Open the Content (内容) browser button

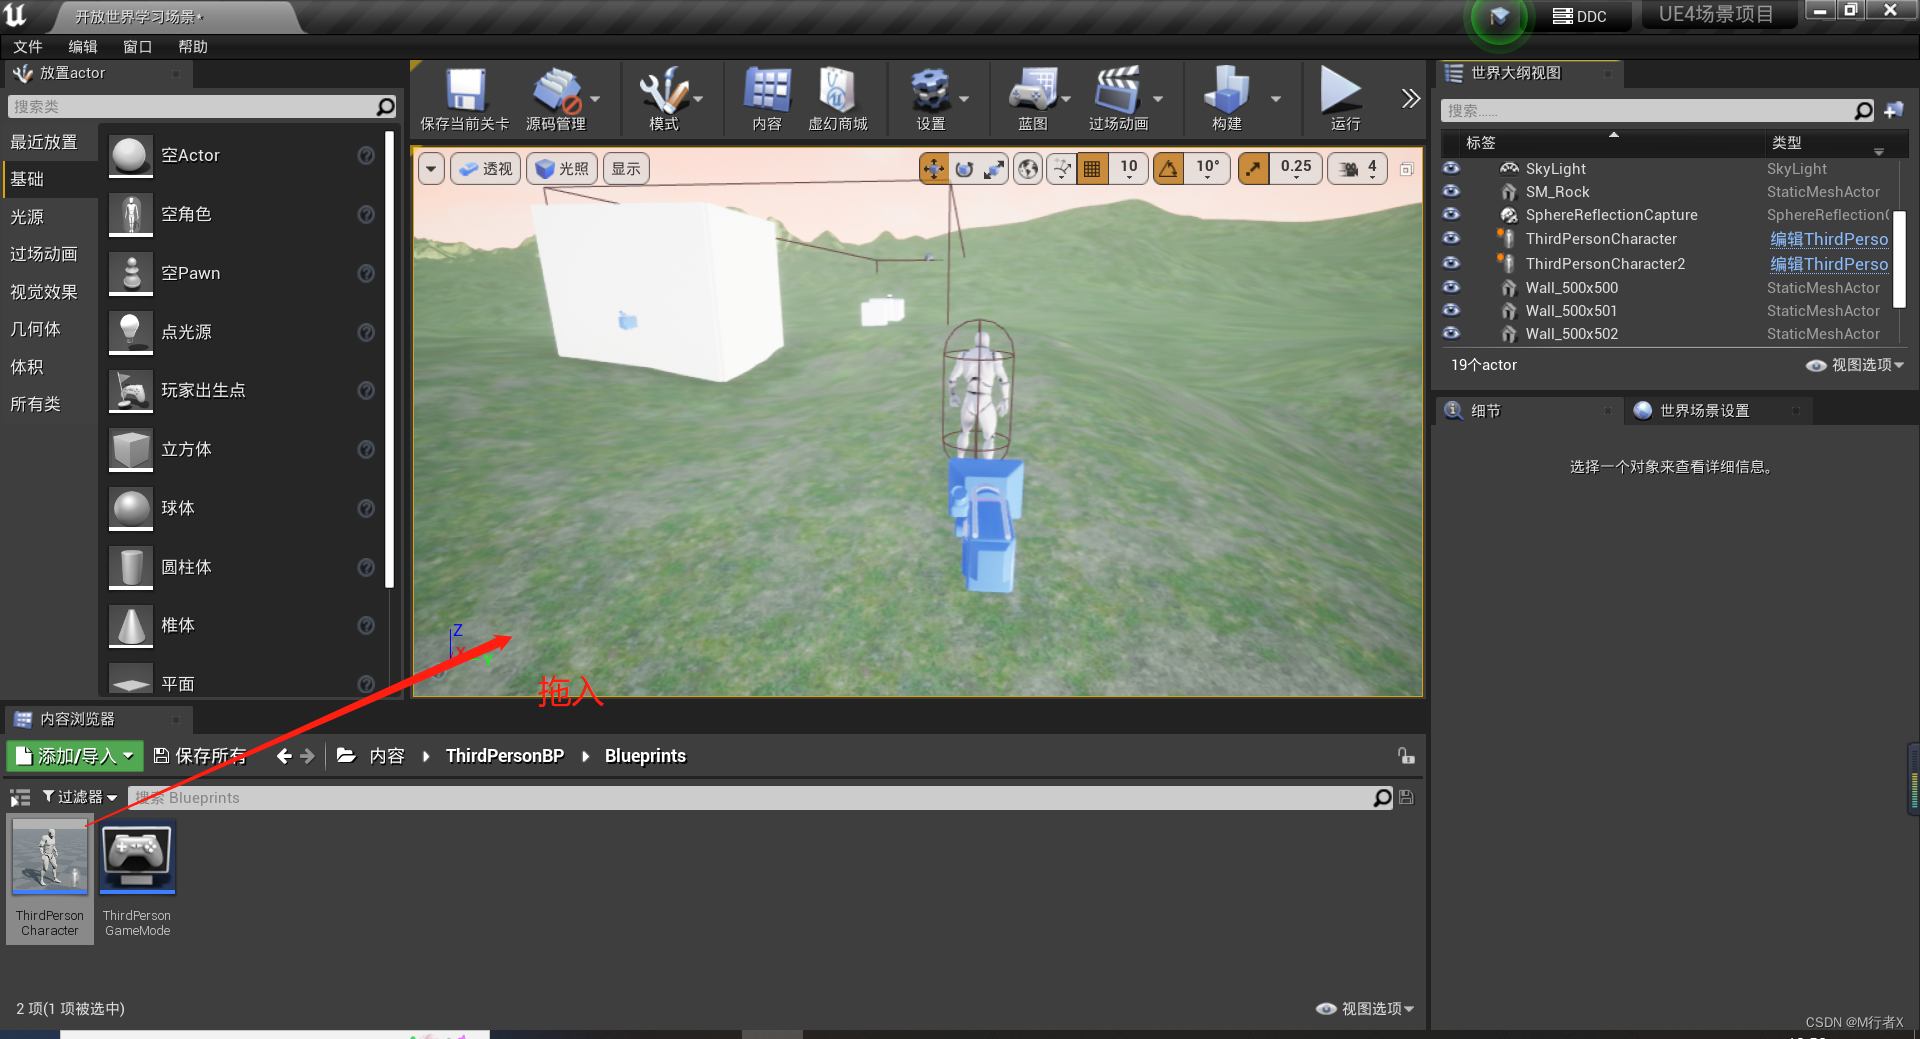click(x=767, y=99)
